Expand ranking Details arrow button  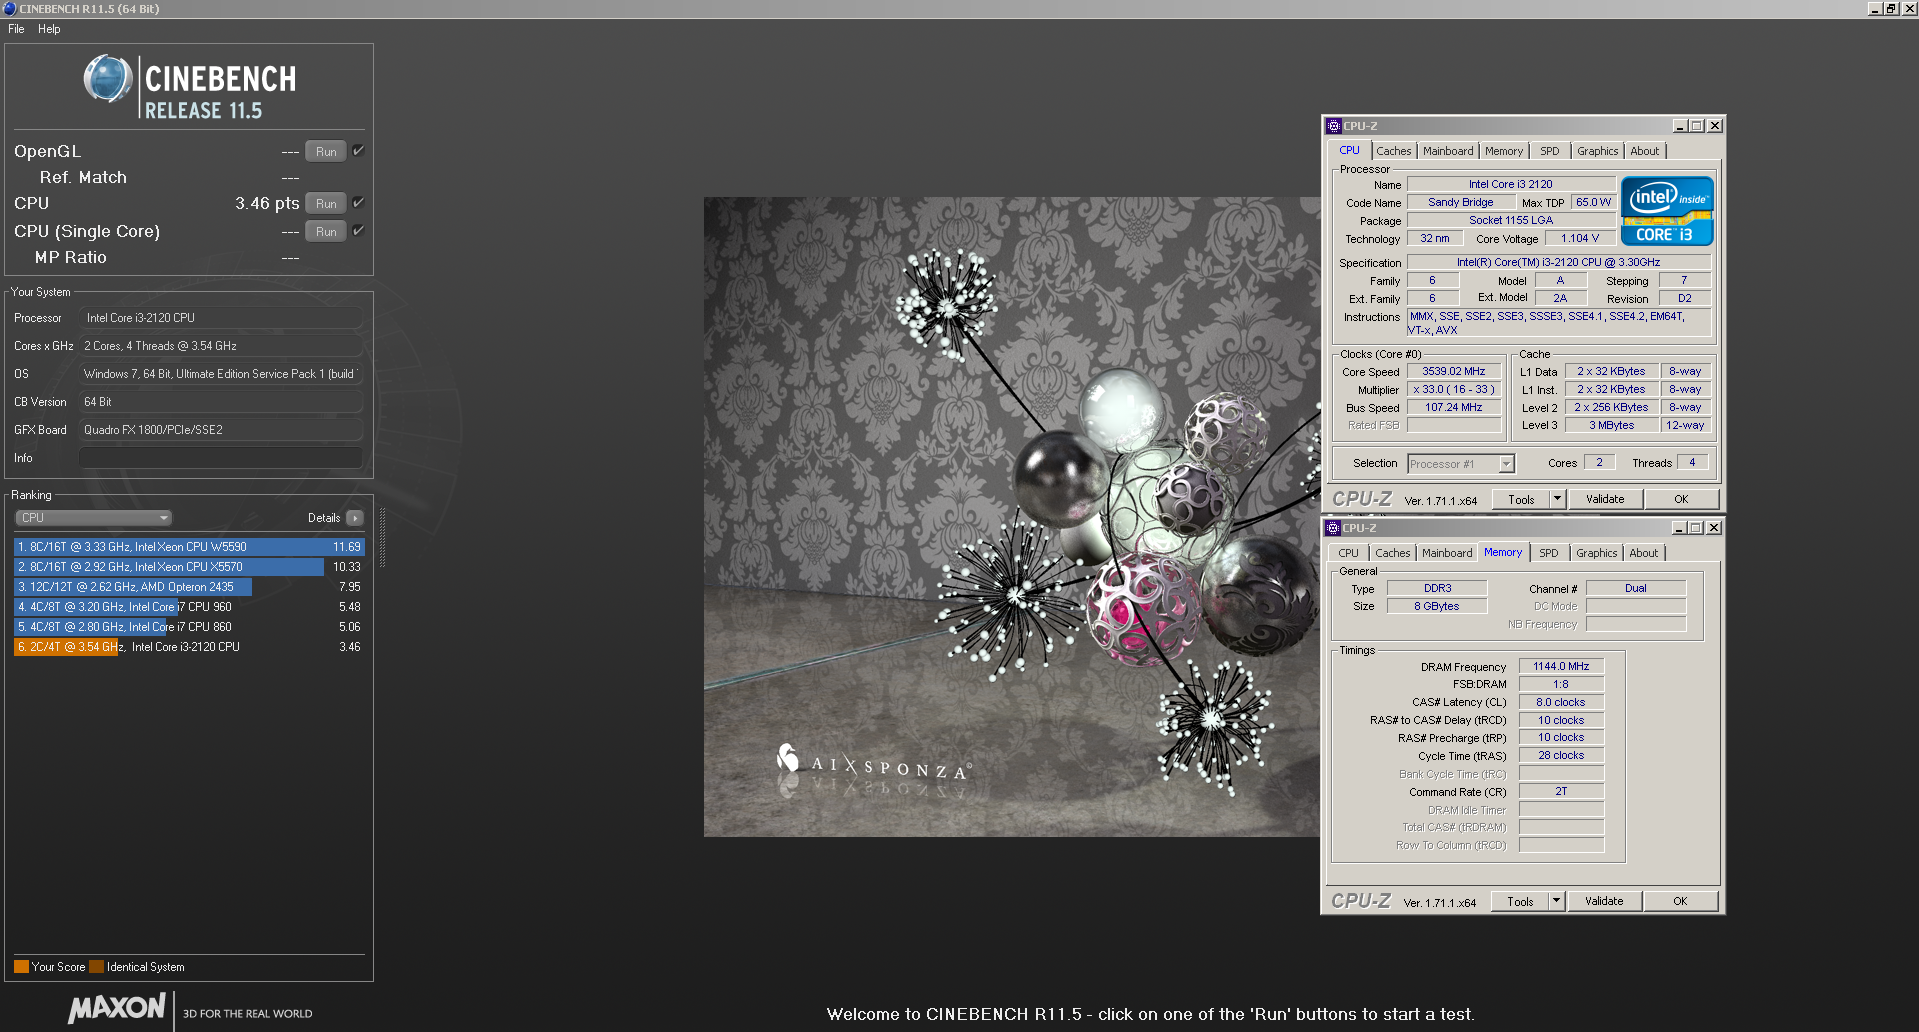pyautogui.click(x=355, y=518)
